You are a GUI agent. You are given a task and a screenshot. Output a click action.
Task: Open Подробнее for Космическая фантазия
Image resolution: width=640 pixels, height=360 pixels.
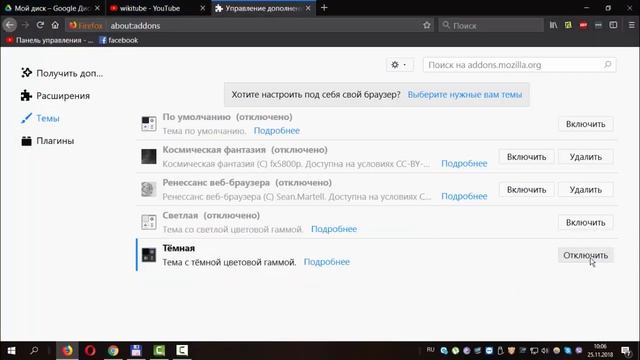click(464, 163)
